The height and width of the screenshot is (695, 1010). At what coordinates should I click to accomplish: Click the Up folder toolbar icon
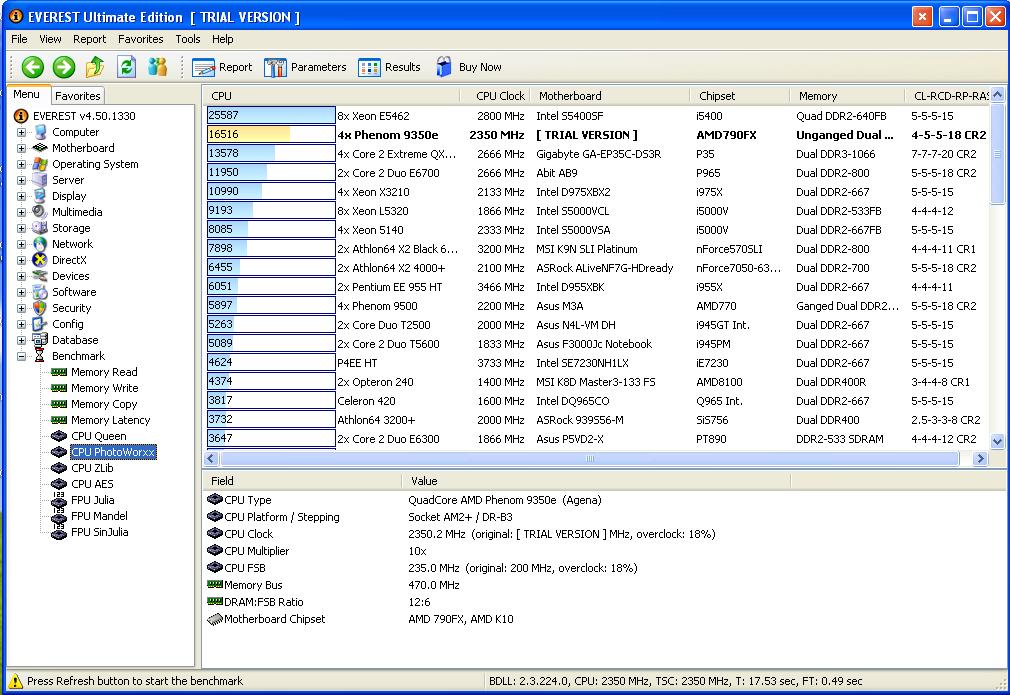95,67
